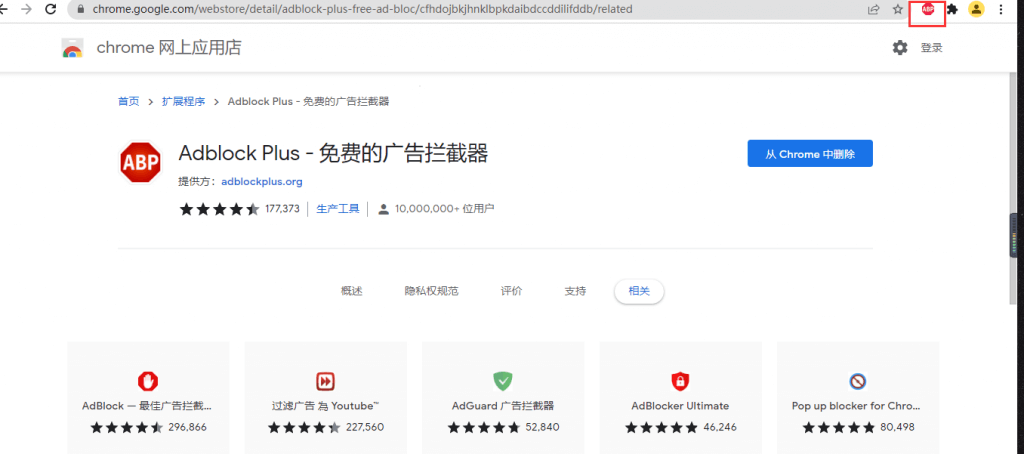The width and height of the screenshot is (1024, 454).
Task: Click the Pop up blocker prohibition icon
Action: pyautogui.click(x=857, y=381)
